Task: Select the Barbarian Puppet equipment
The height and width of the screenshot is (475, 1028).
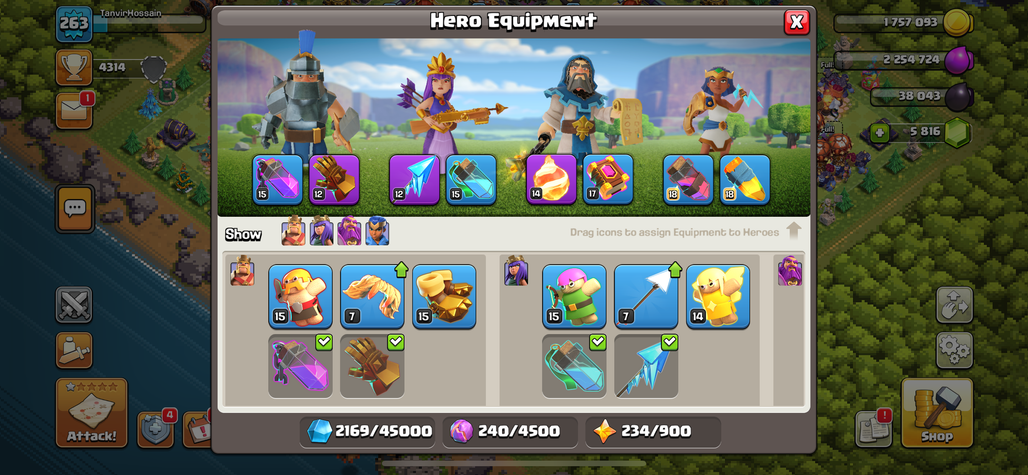Action: pos(300,296)
